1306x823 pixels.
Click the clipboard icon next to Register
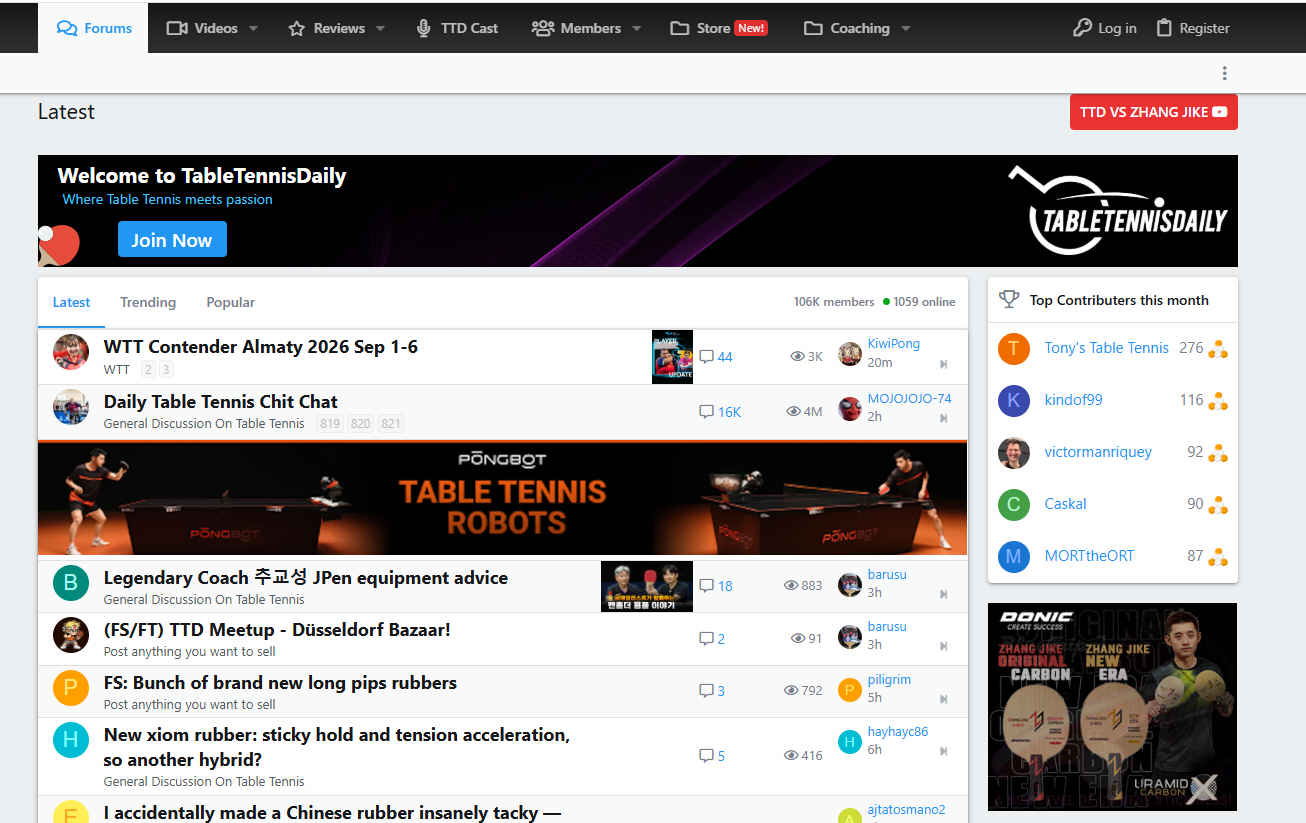1164,28
